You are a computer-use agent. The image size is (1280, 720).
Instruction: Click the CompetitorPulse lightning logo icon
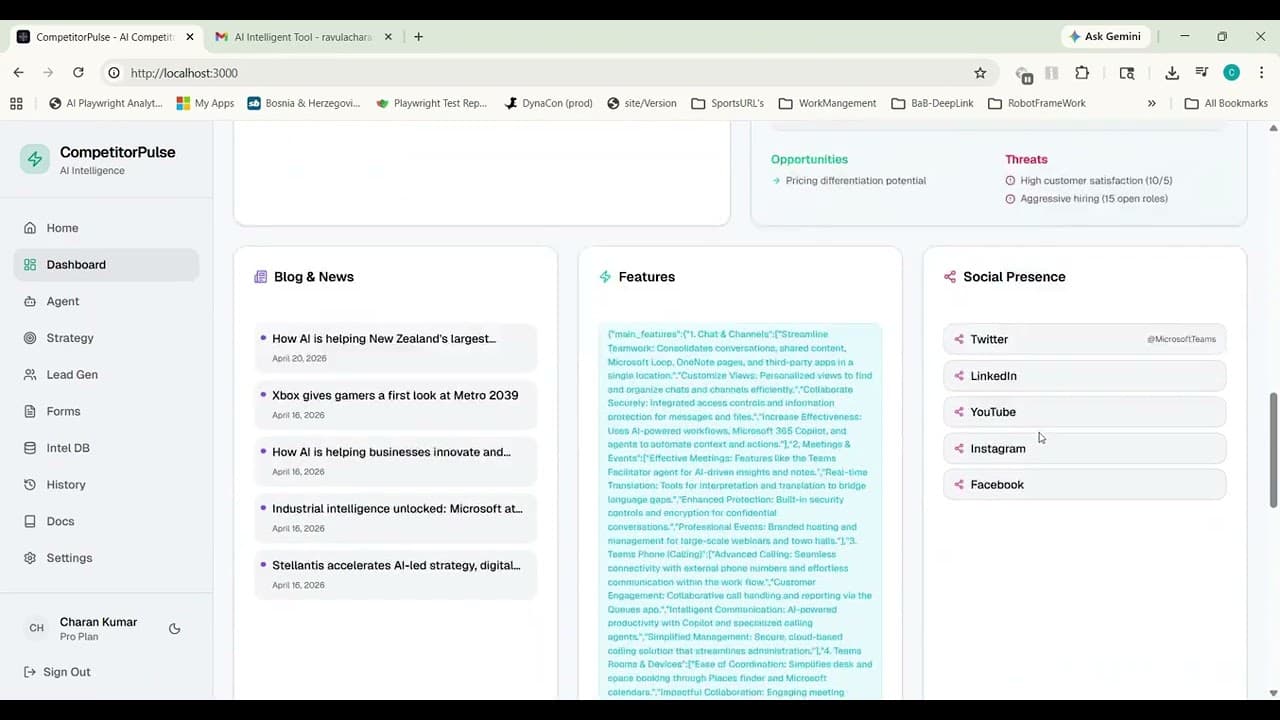35,159
